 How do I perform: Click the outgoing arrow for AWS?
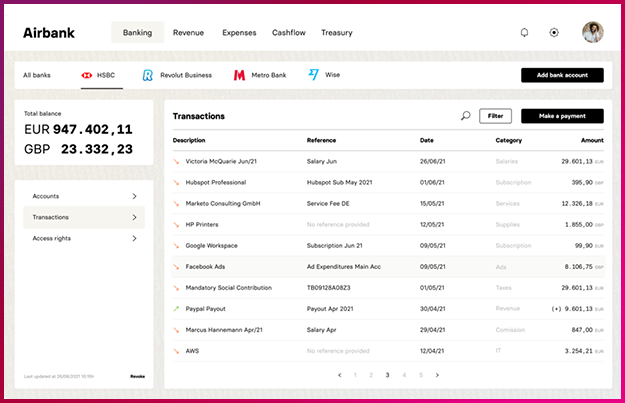pos(176,351)
